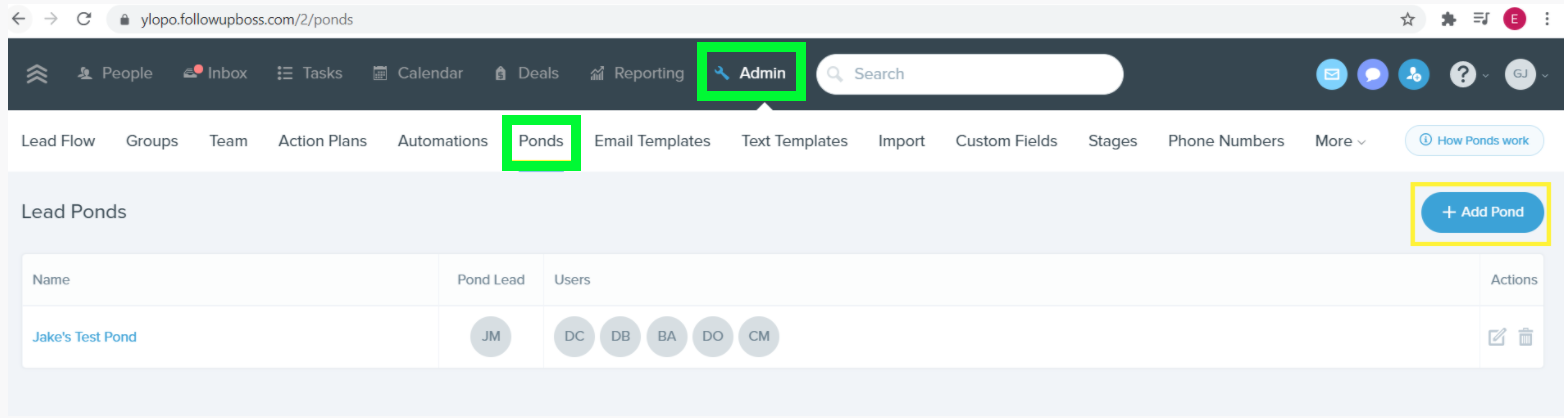Edit Jake's Test Pond with pencil icon

(1496, 337)
